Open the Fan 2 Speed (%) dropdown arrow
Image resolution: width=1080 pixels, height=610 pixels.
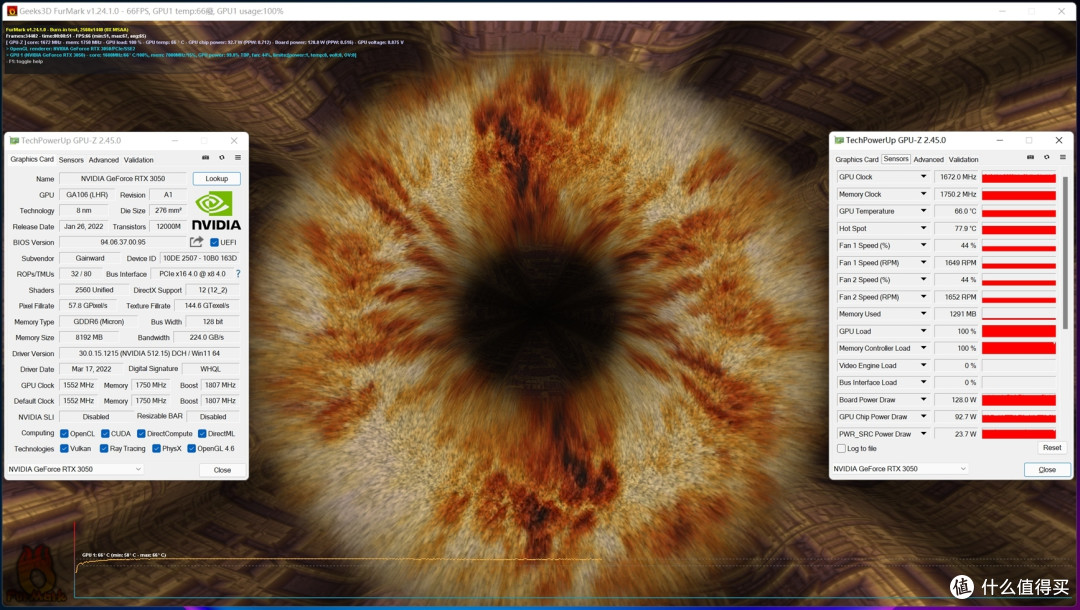coord(924,280)
